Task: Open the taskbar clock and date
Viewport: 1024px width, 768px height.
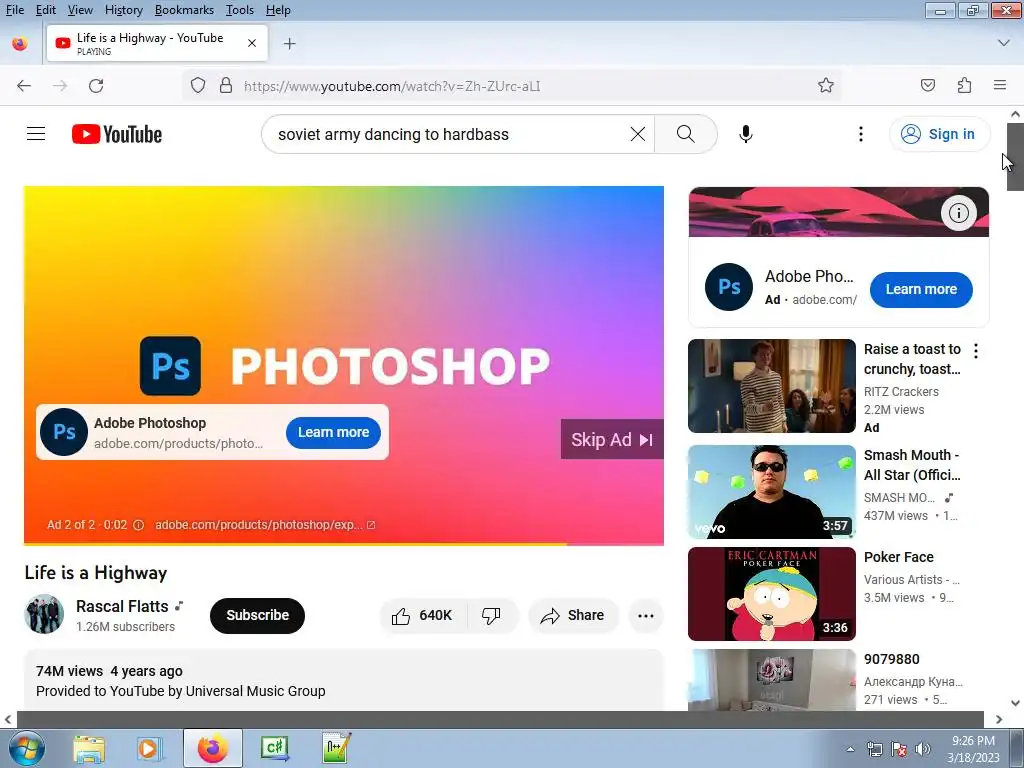Action: coord(973,749)
